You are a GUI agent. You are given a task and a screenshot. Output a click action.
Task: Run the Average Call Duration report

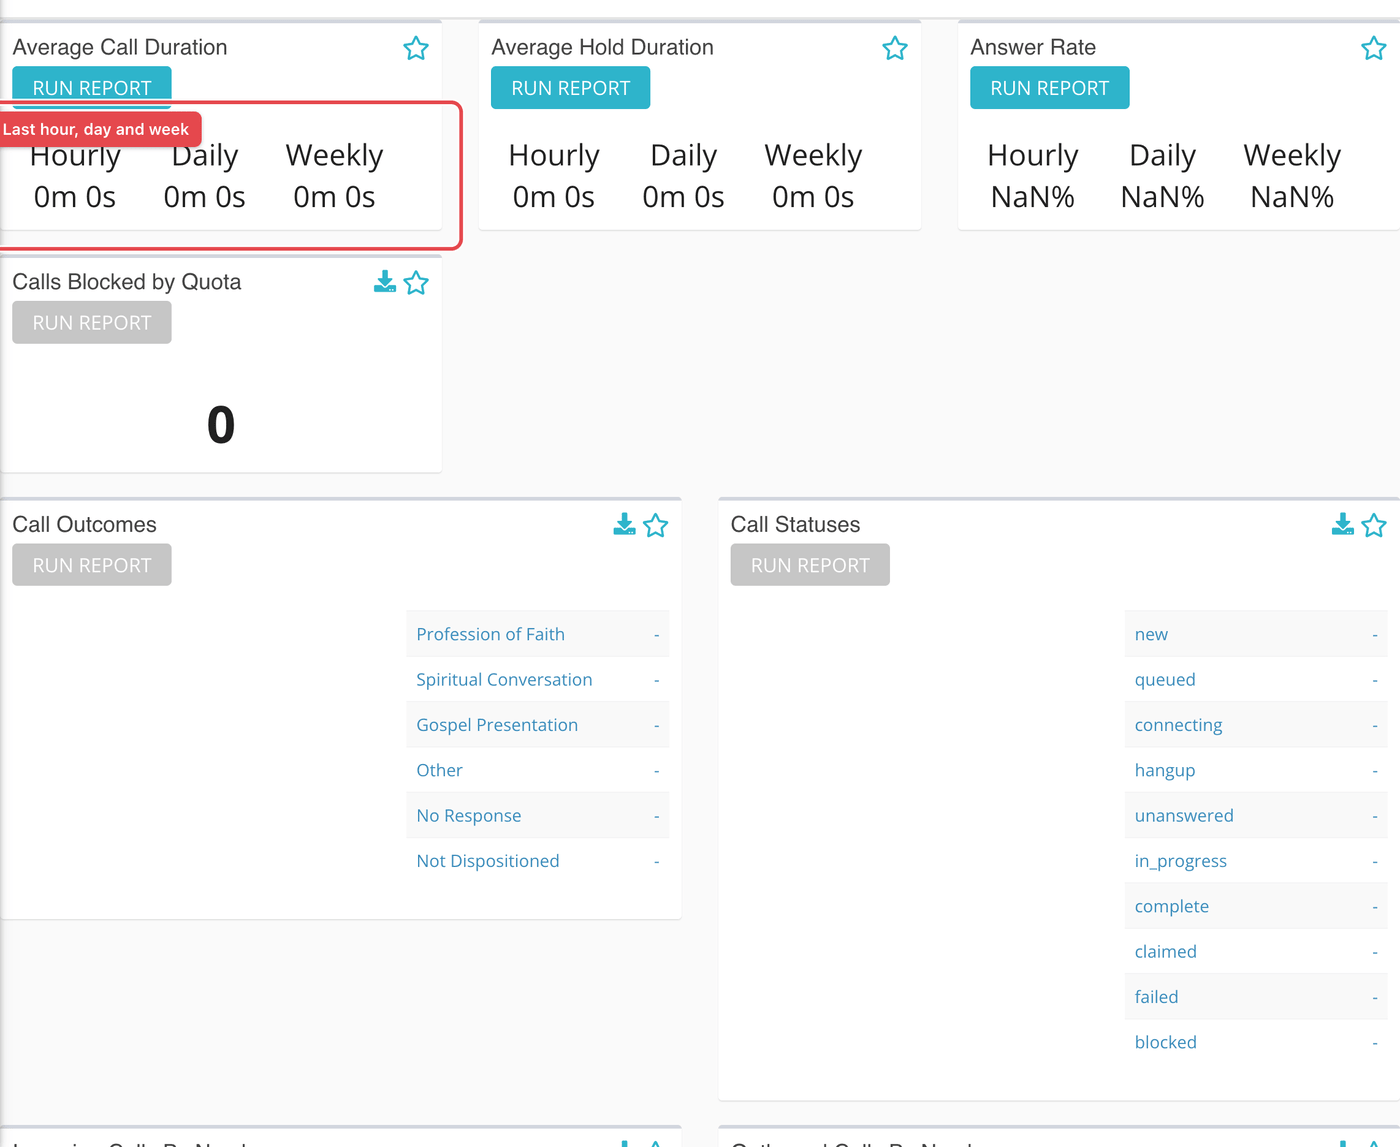click(92, 87)
